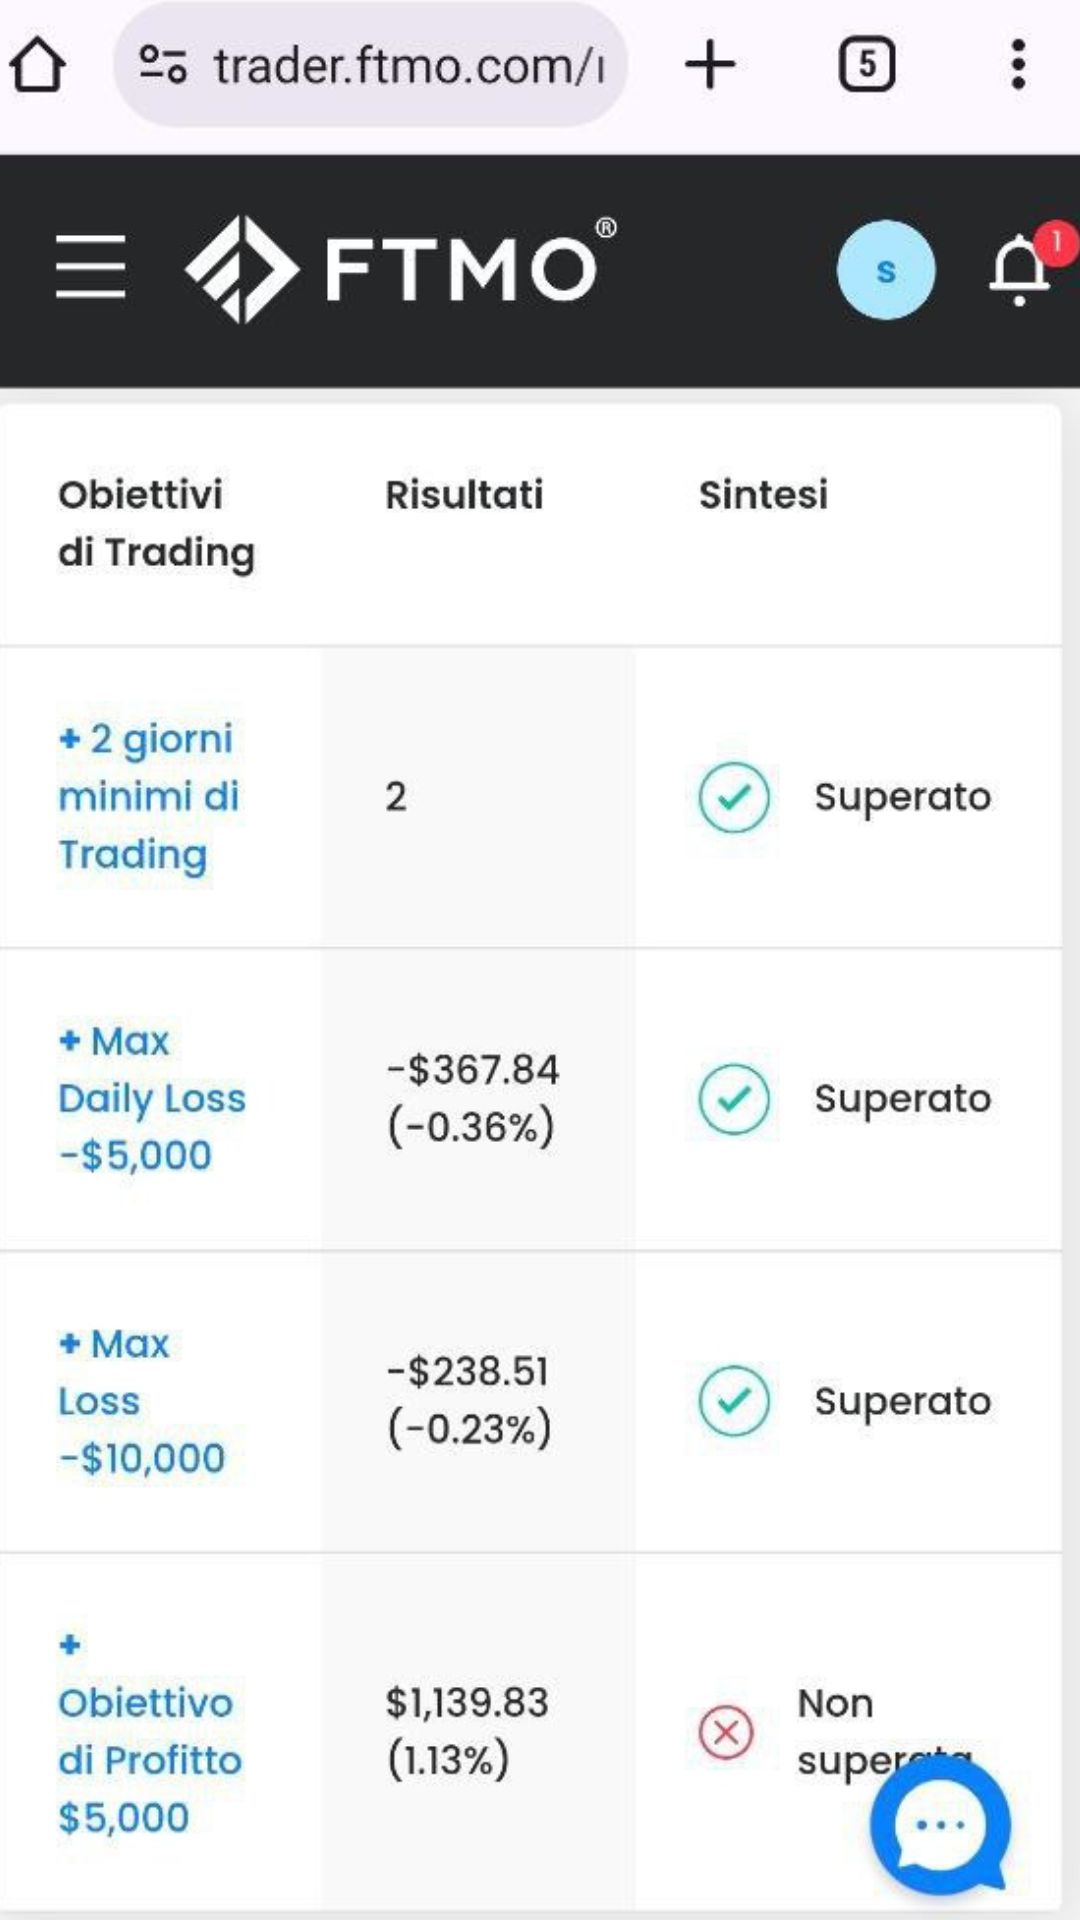Tap the FTMO logo
1080x1920 pixels.
click(x=401, y=269)
